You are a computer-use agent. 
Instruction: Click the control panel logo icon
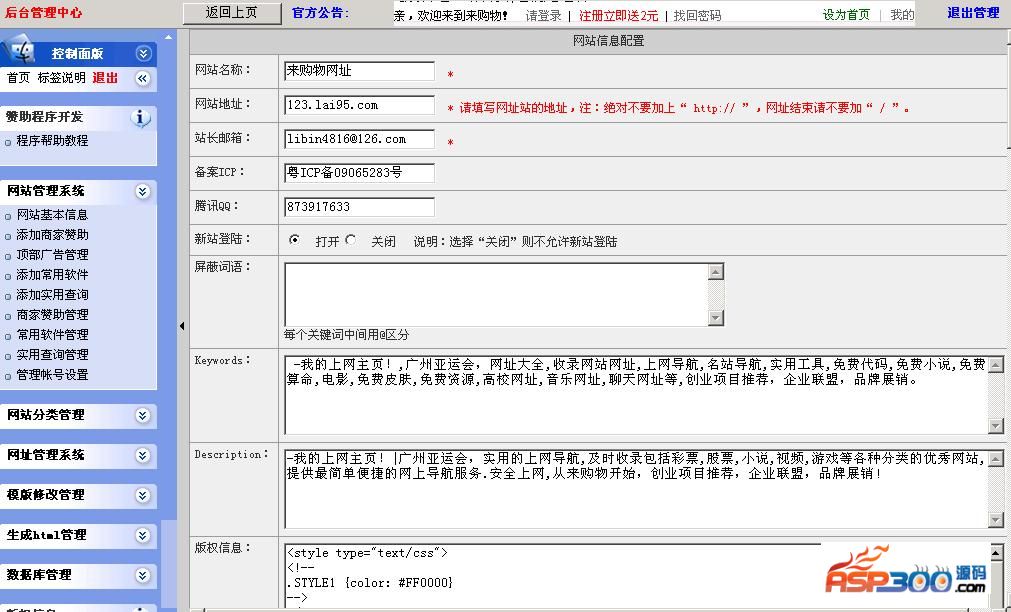(x=22, y=53)
